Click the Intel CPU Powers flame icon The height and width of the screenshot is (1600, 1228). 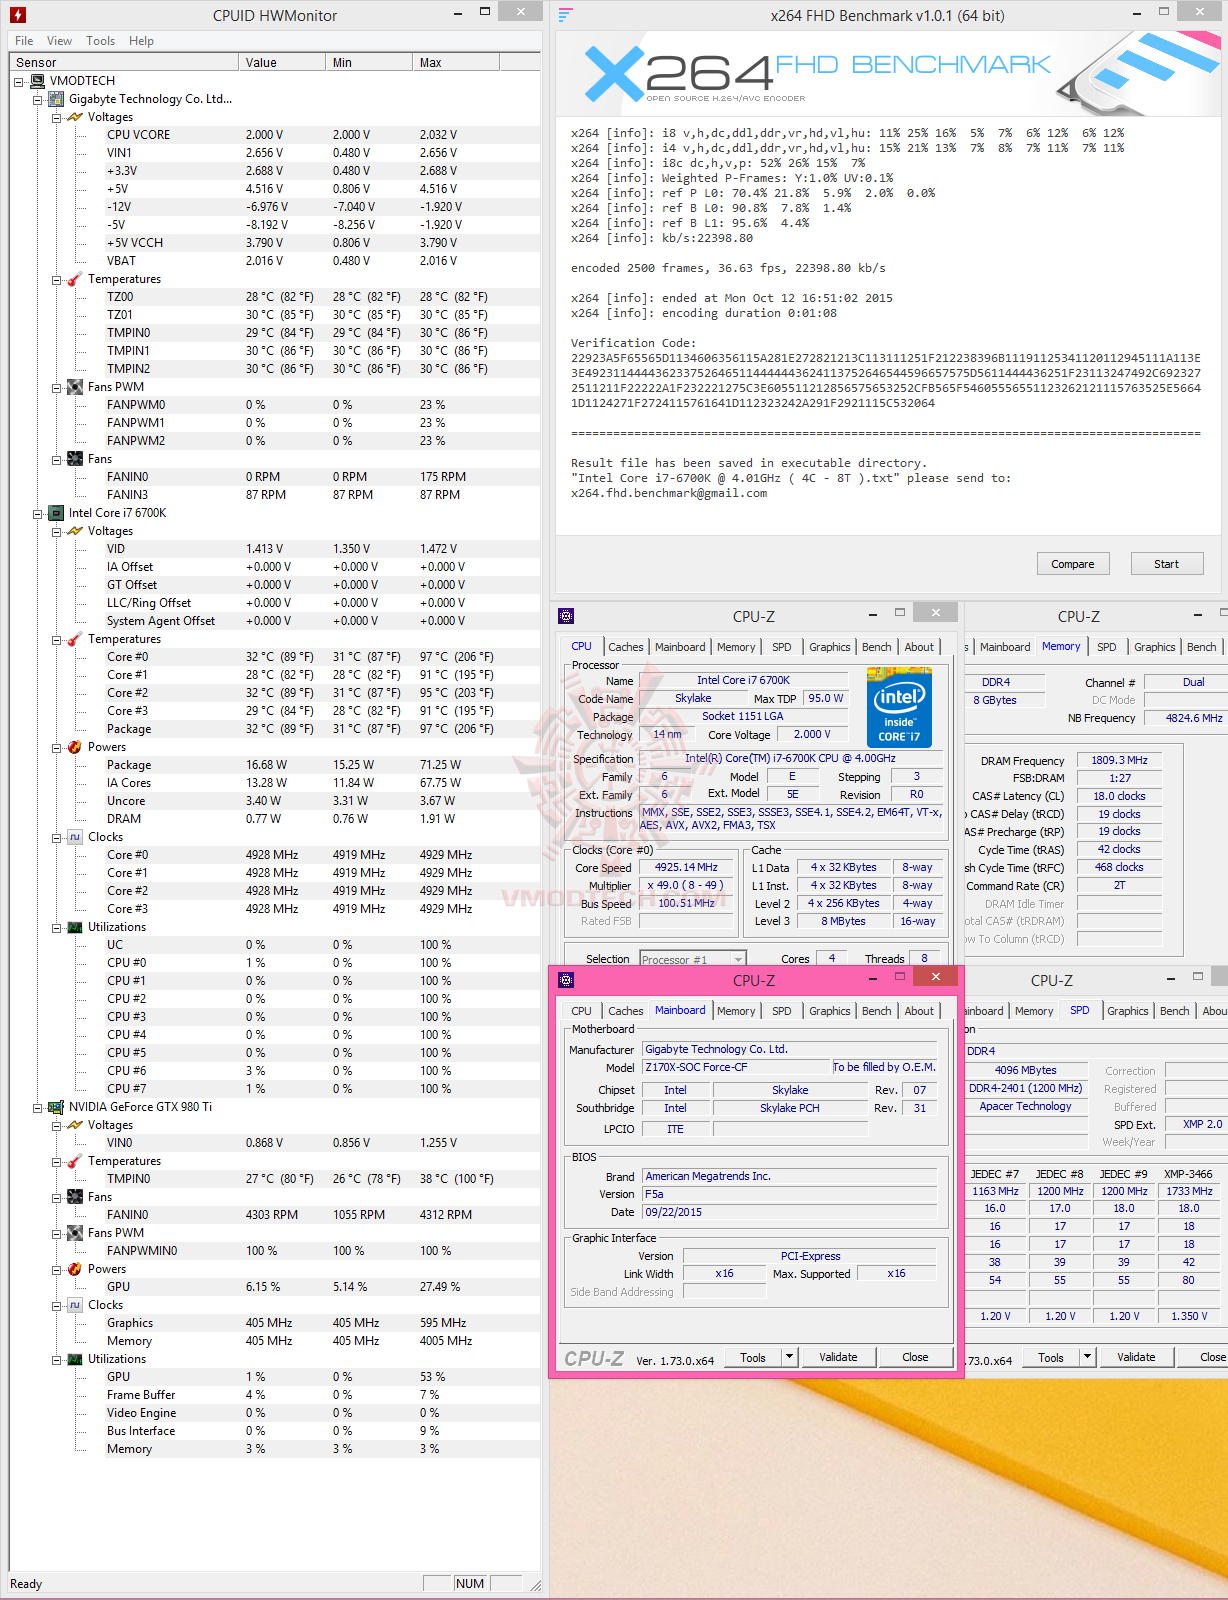coord(75,747)
